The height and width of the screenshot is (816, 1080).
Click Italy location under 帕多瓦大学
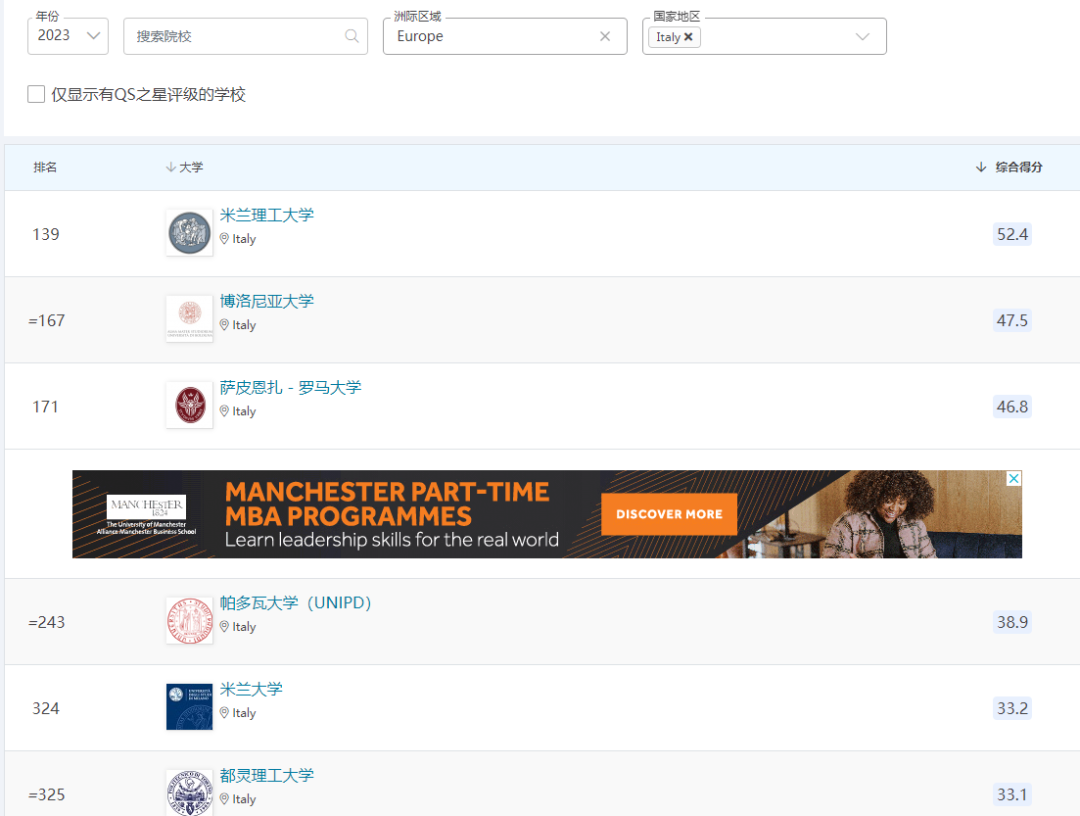pyautogui.click(x=238, y=627)
